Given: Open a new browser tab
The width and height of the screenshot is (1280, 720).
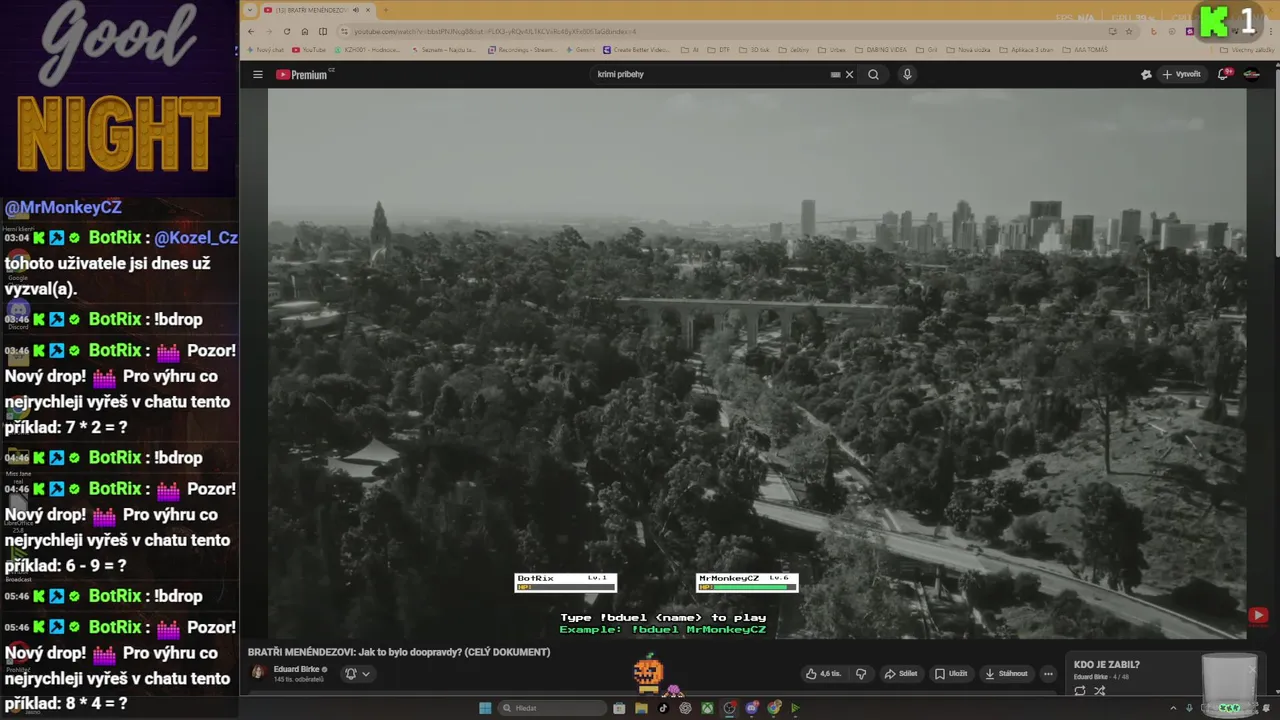Looking at the screenshot, I should coord(385,10).
